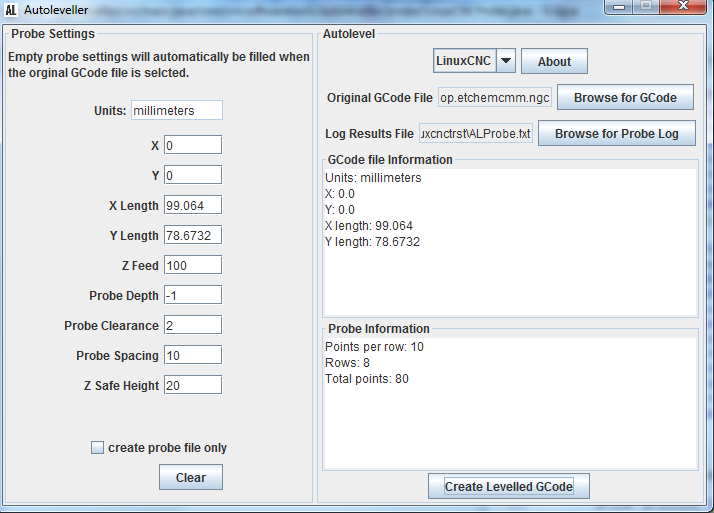Enable the create probe file only checkbox

(97, 447)
